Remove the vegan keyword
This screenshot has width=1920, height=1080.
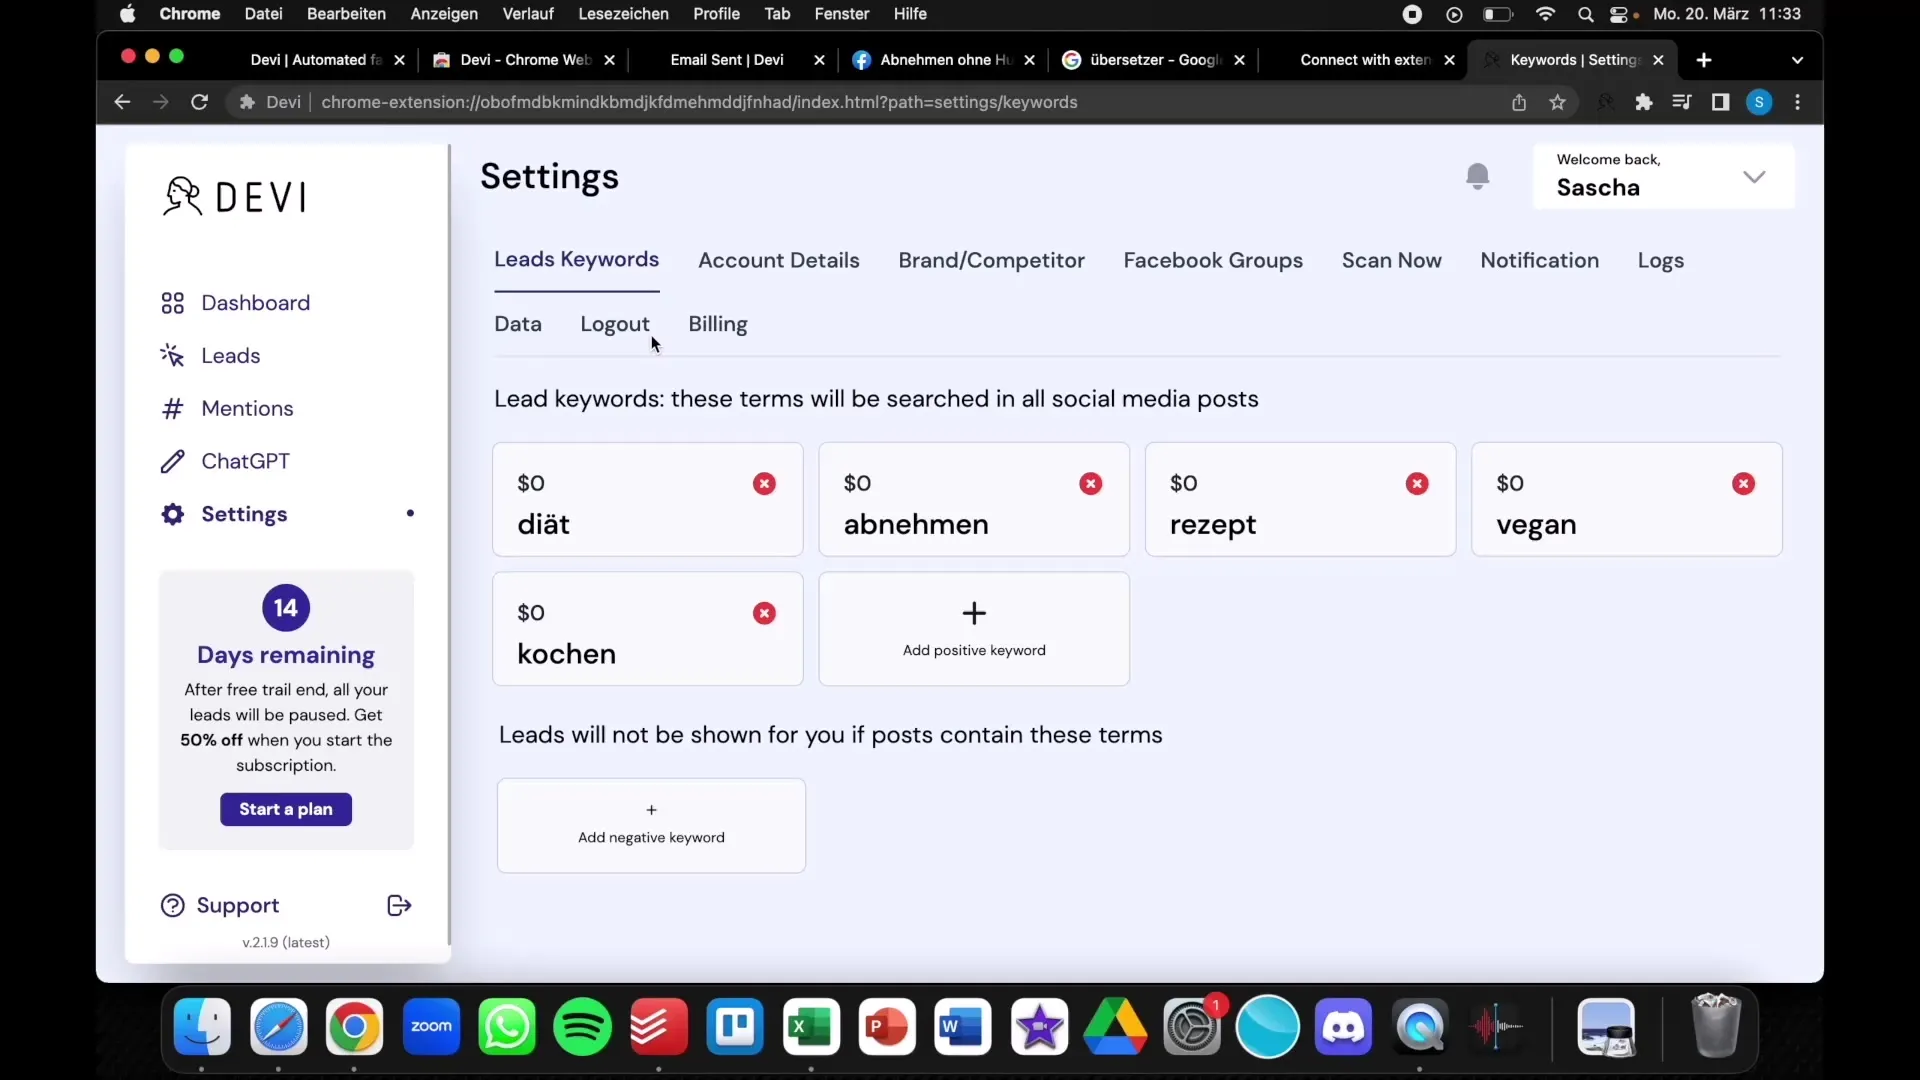pyautogui.click(x=1743, y=484)
